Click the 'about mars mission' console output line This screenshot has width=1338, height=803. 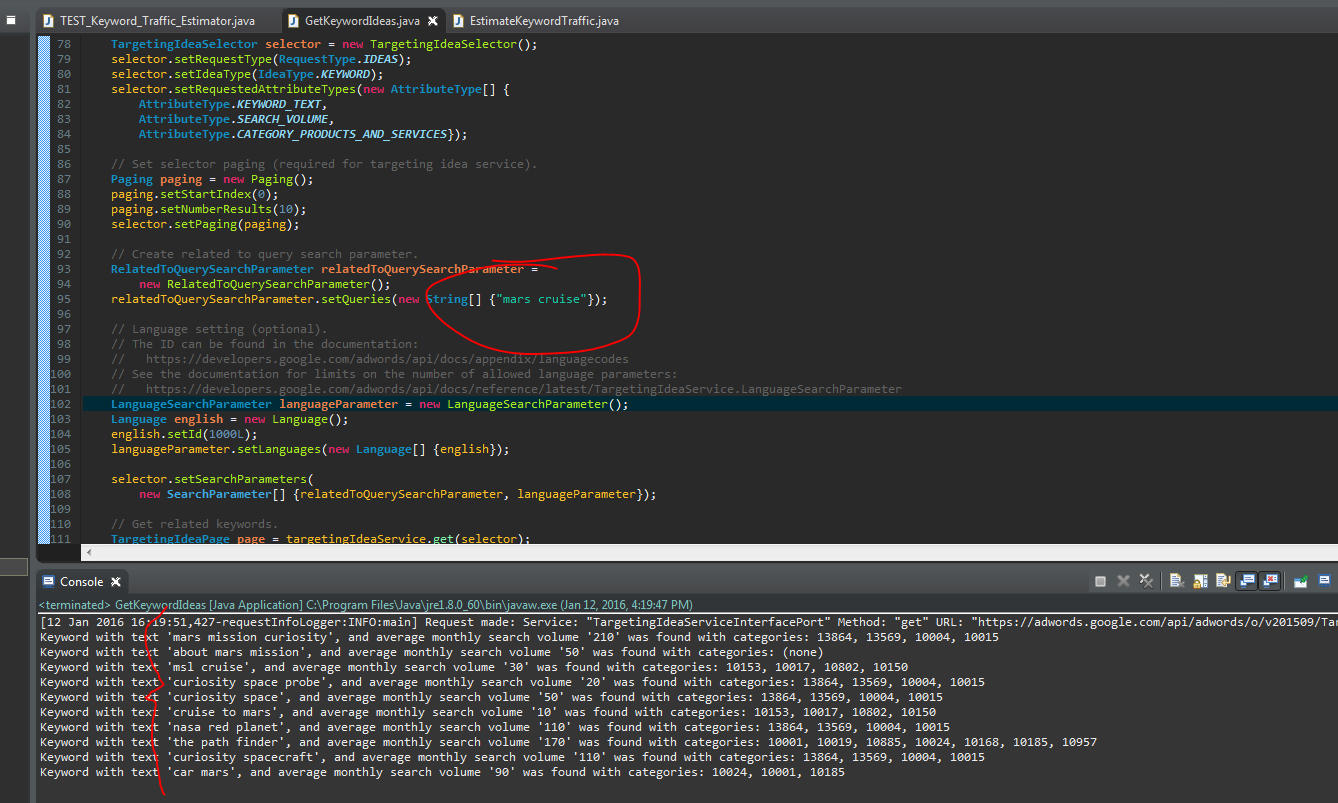[432, 652]
